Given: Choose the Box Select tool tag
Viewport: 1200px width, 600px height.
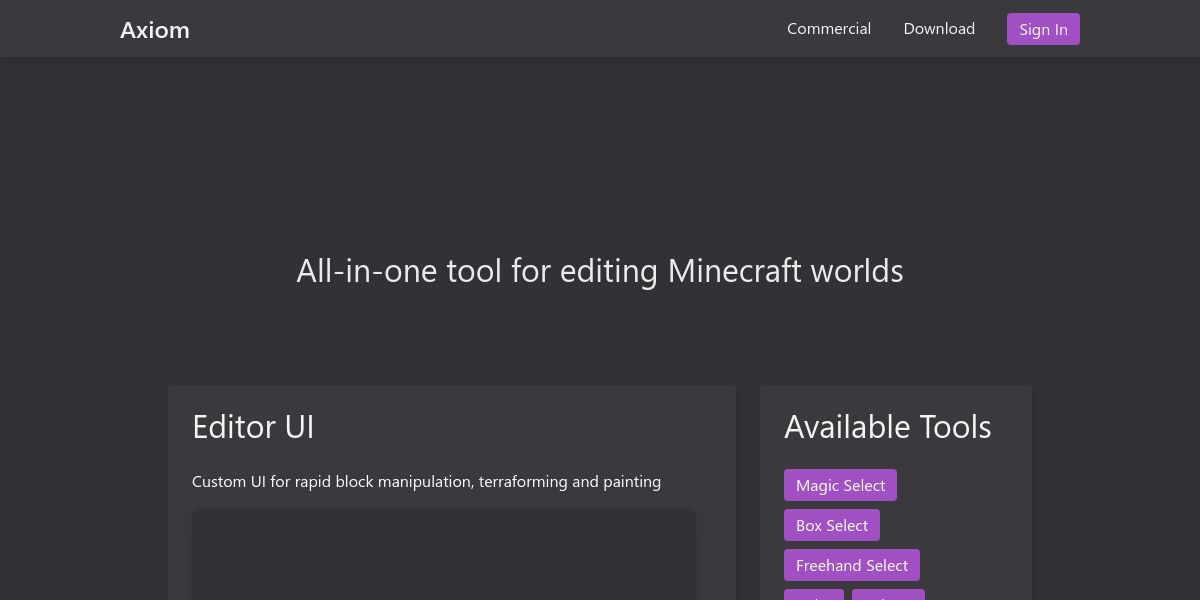Looking at the screenshot, I should [x=832, y=525].
